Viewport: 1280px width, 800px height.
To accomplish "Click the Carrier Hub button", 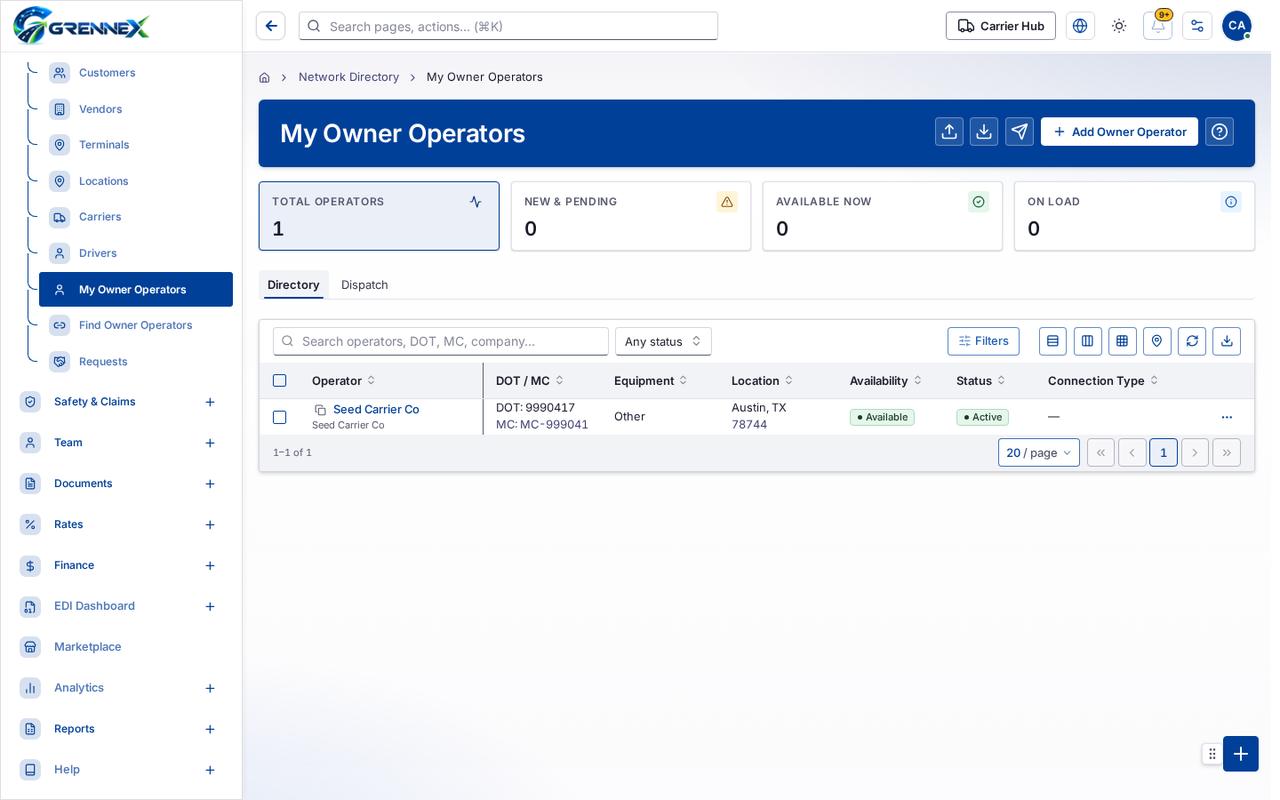I will point(1001,26).
